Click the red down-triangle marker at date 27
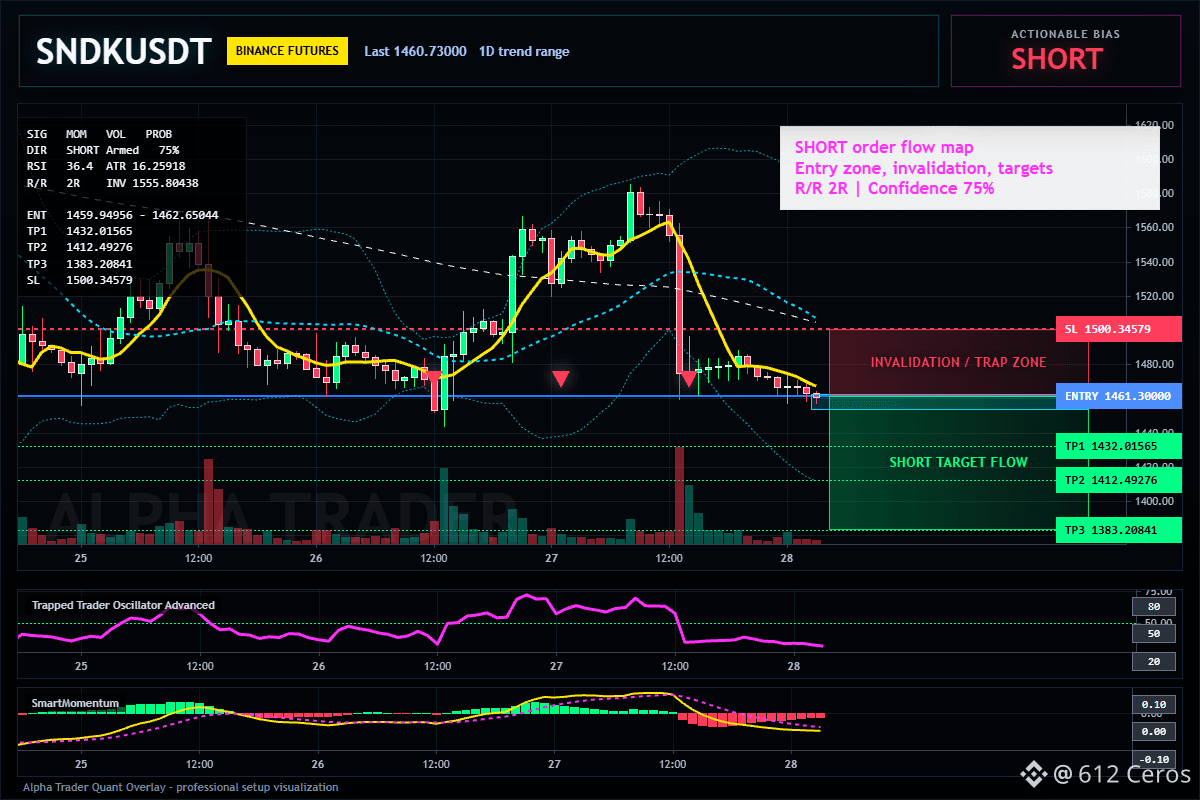 (561, 379)
